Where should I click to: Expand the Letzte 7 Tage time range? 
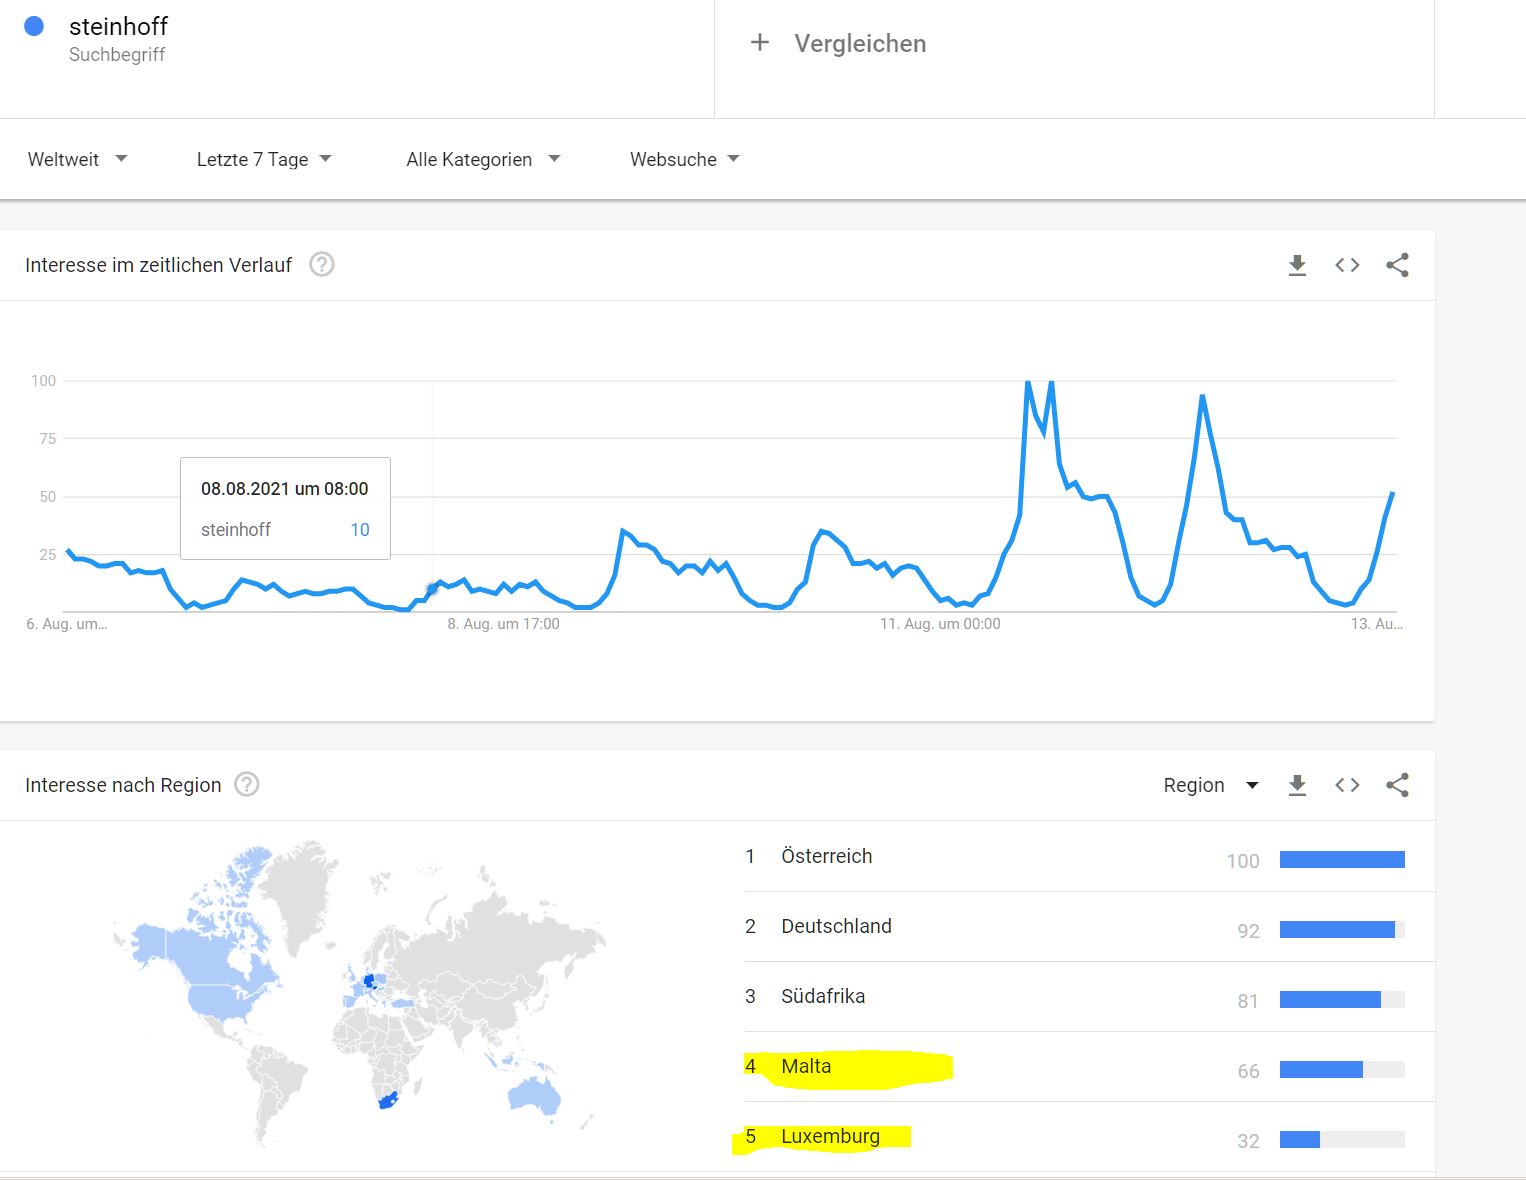pos(263,159)
